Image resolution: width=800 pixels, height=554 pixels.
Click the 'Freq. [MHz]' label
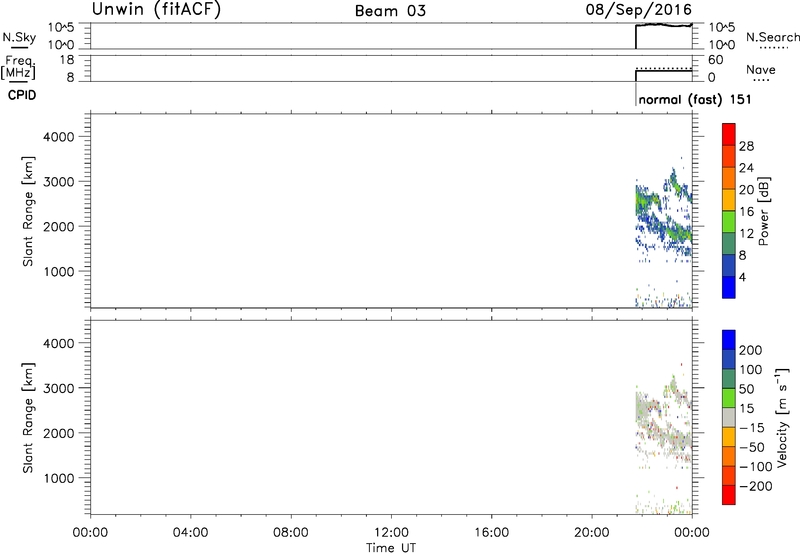click(18, 67)
